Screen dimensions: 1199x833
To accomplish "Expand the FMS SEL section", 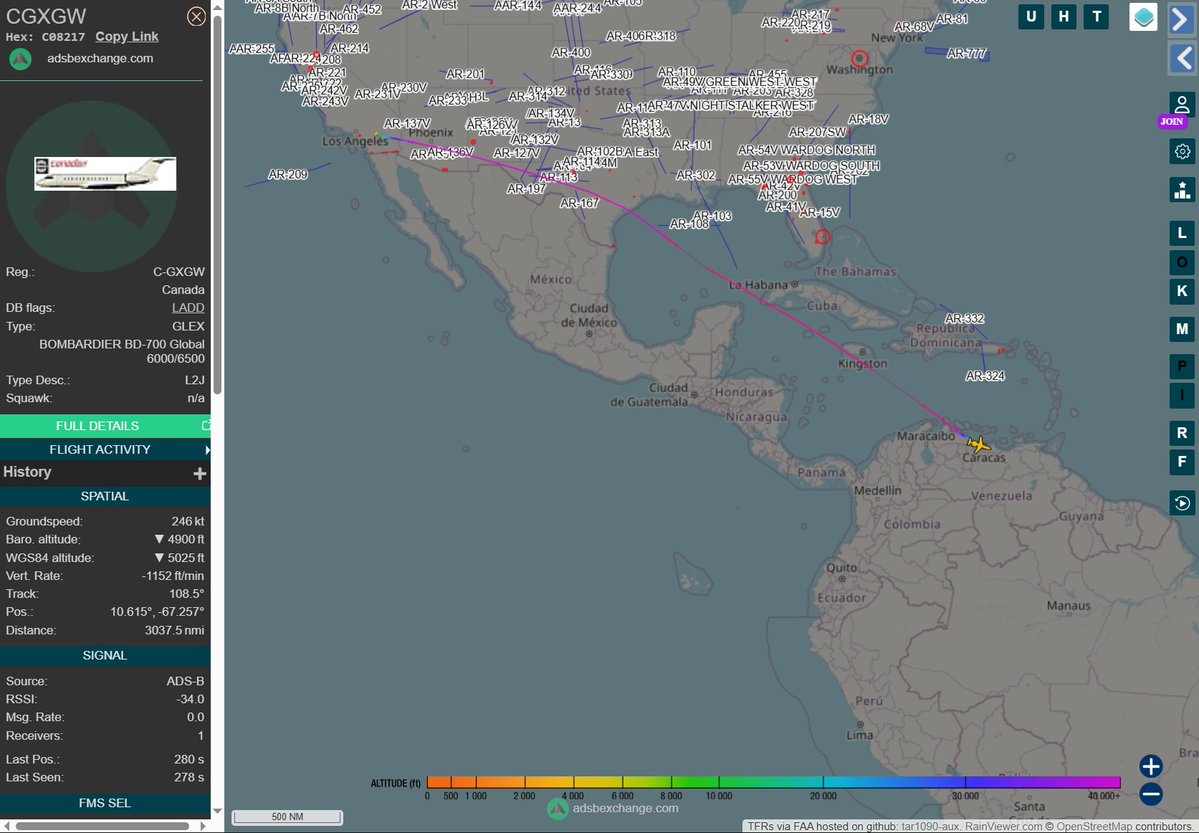I will point(105,803).
